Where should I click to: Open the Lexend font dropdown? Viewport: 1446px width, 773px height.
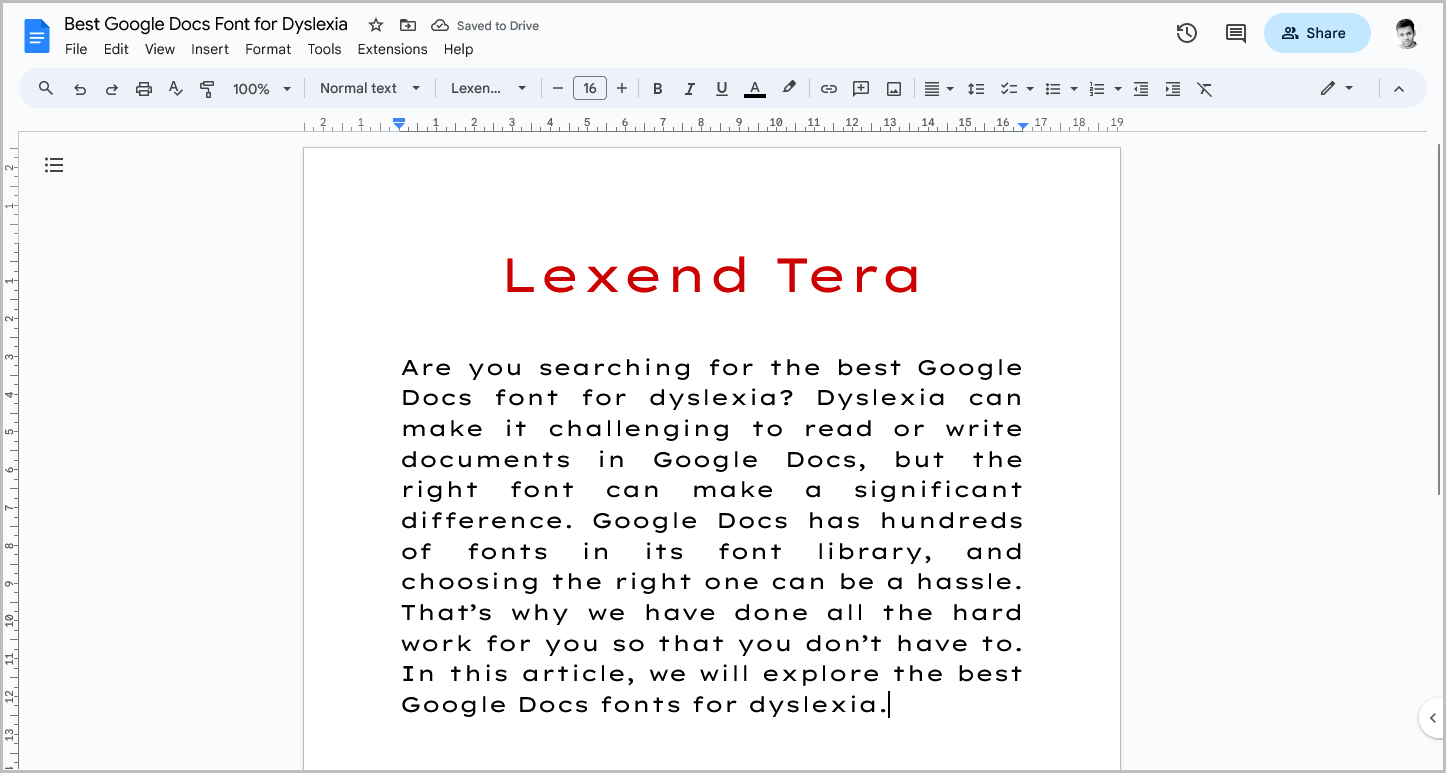coord(488,89)
